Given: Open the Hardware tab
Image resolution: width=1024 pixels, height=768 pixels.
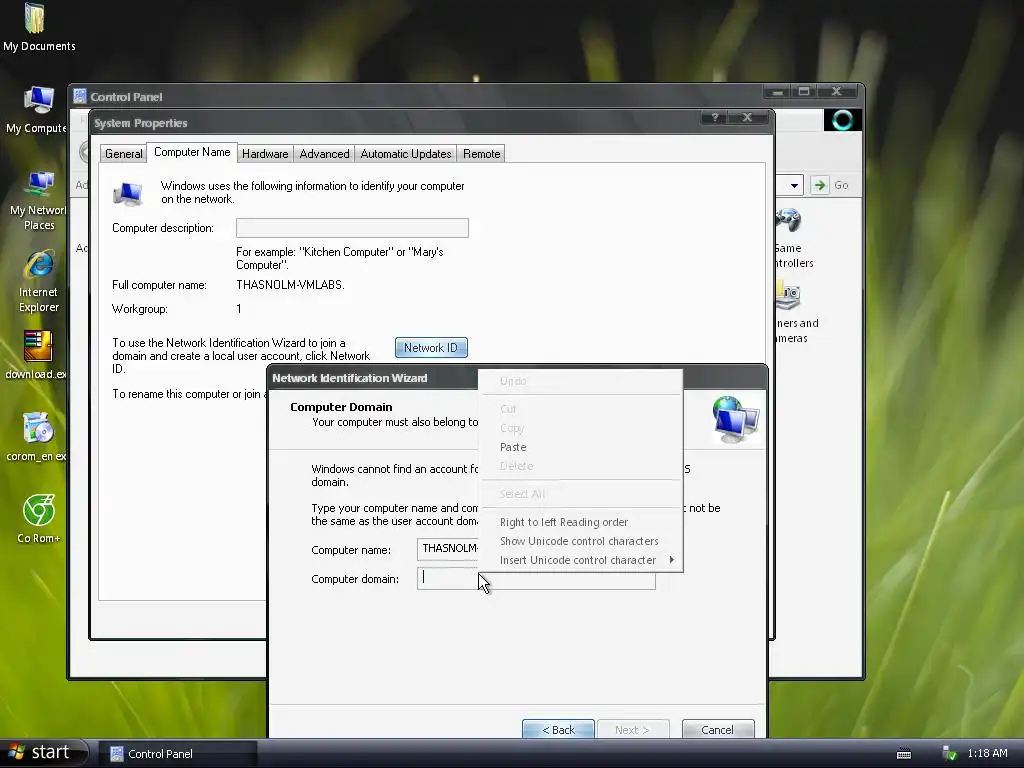Looking at the screenshot, I should click(265, 153).
